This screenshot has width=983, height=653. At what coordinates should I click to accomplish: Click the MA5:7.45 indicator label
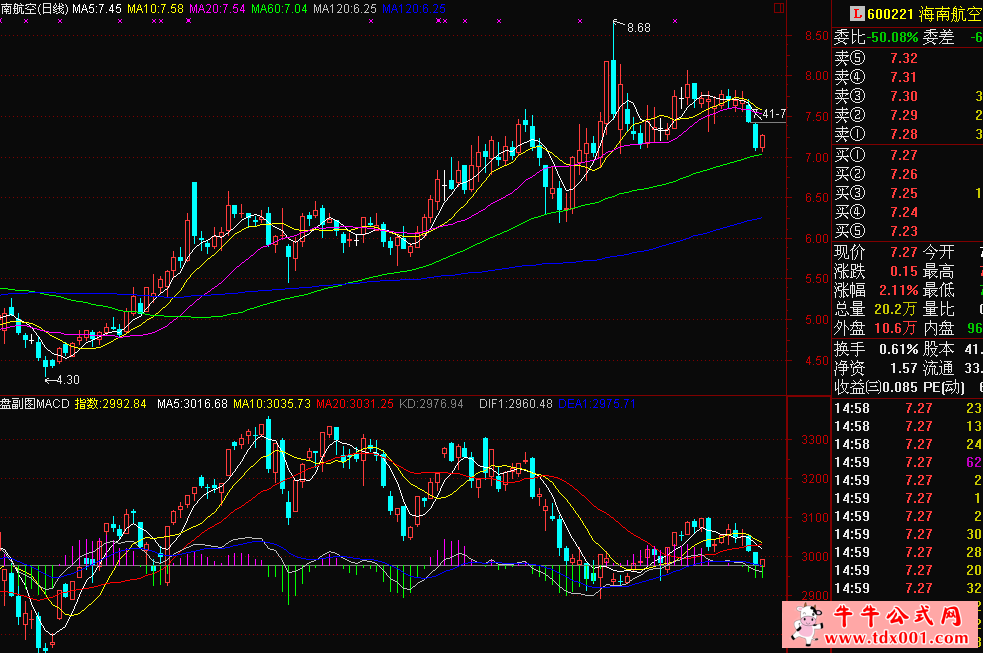click(x=97, y=9)
